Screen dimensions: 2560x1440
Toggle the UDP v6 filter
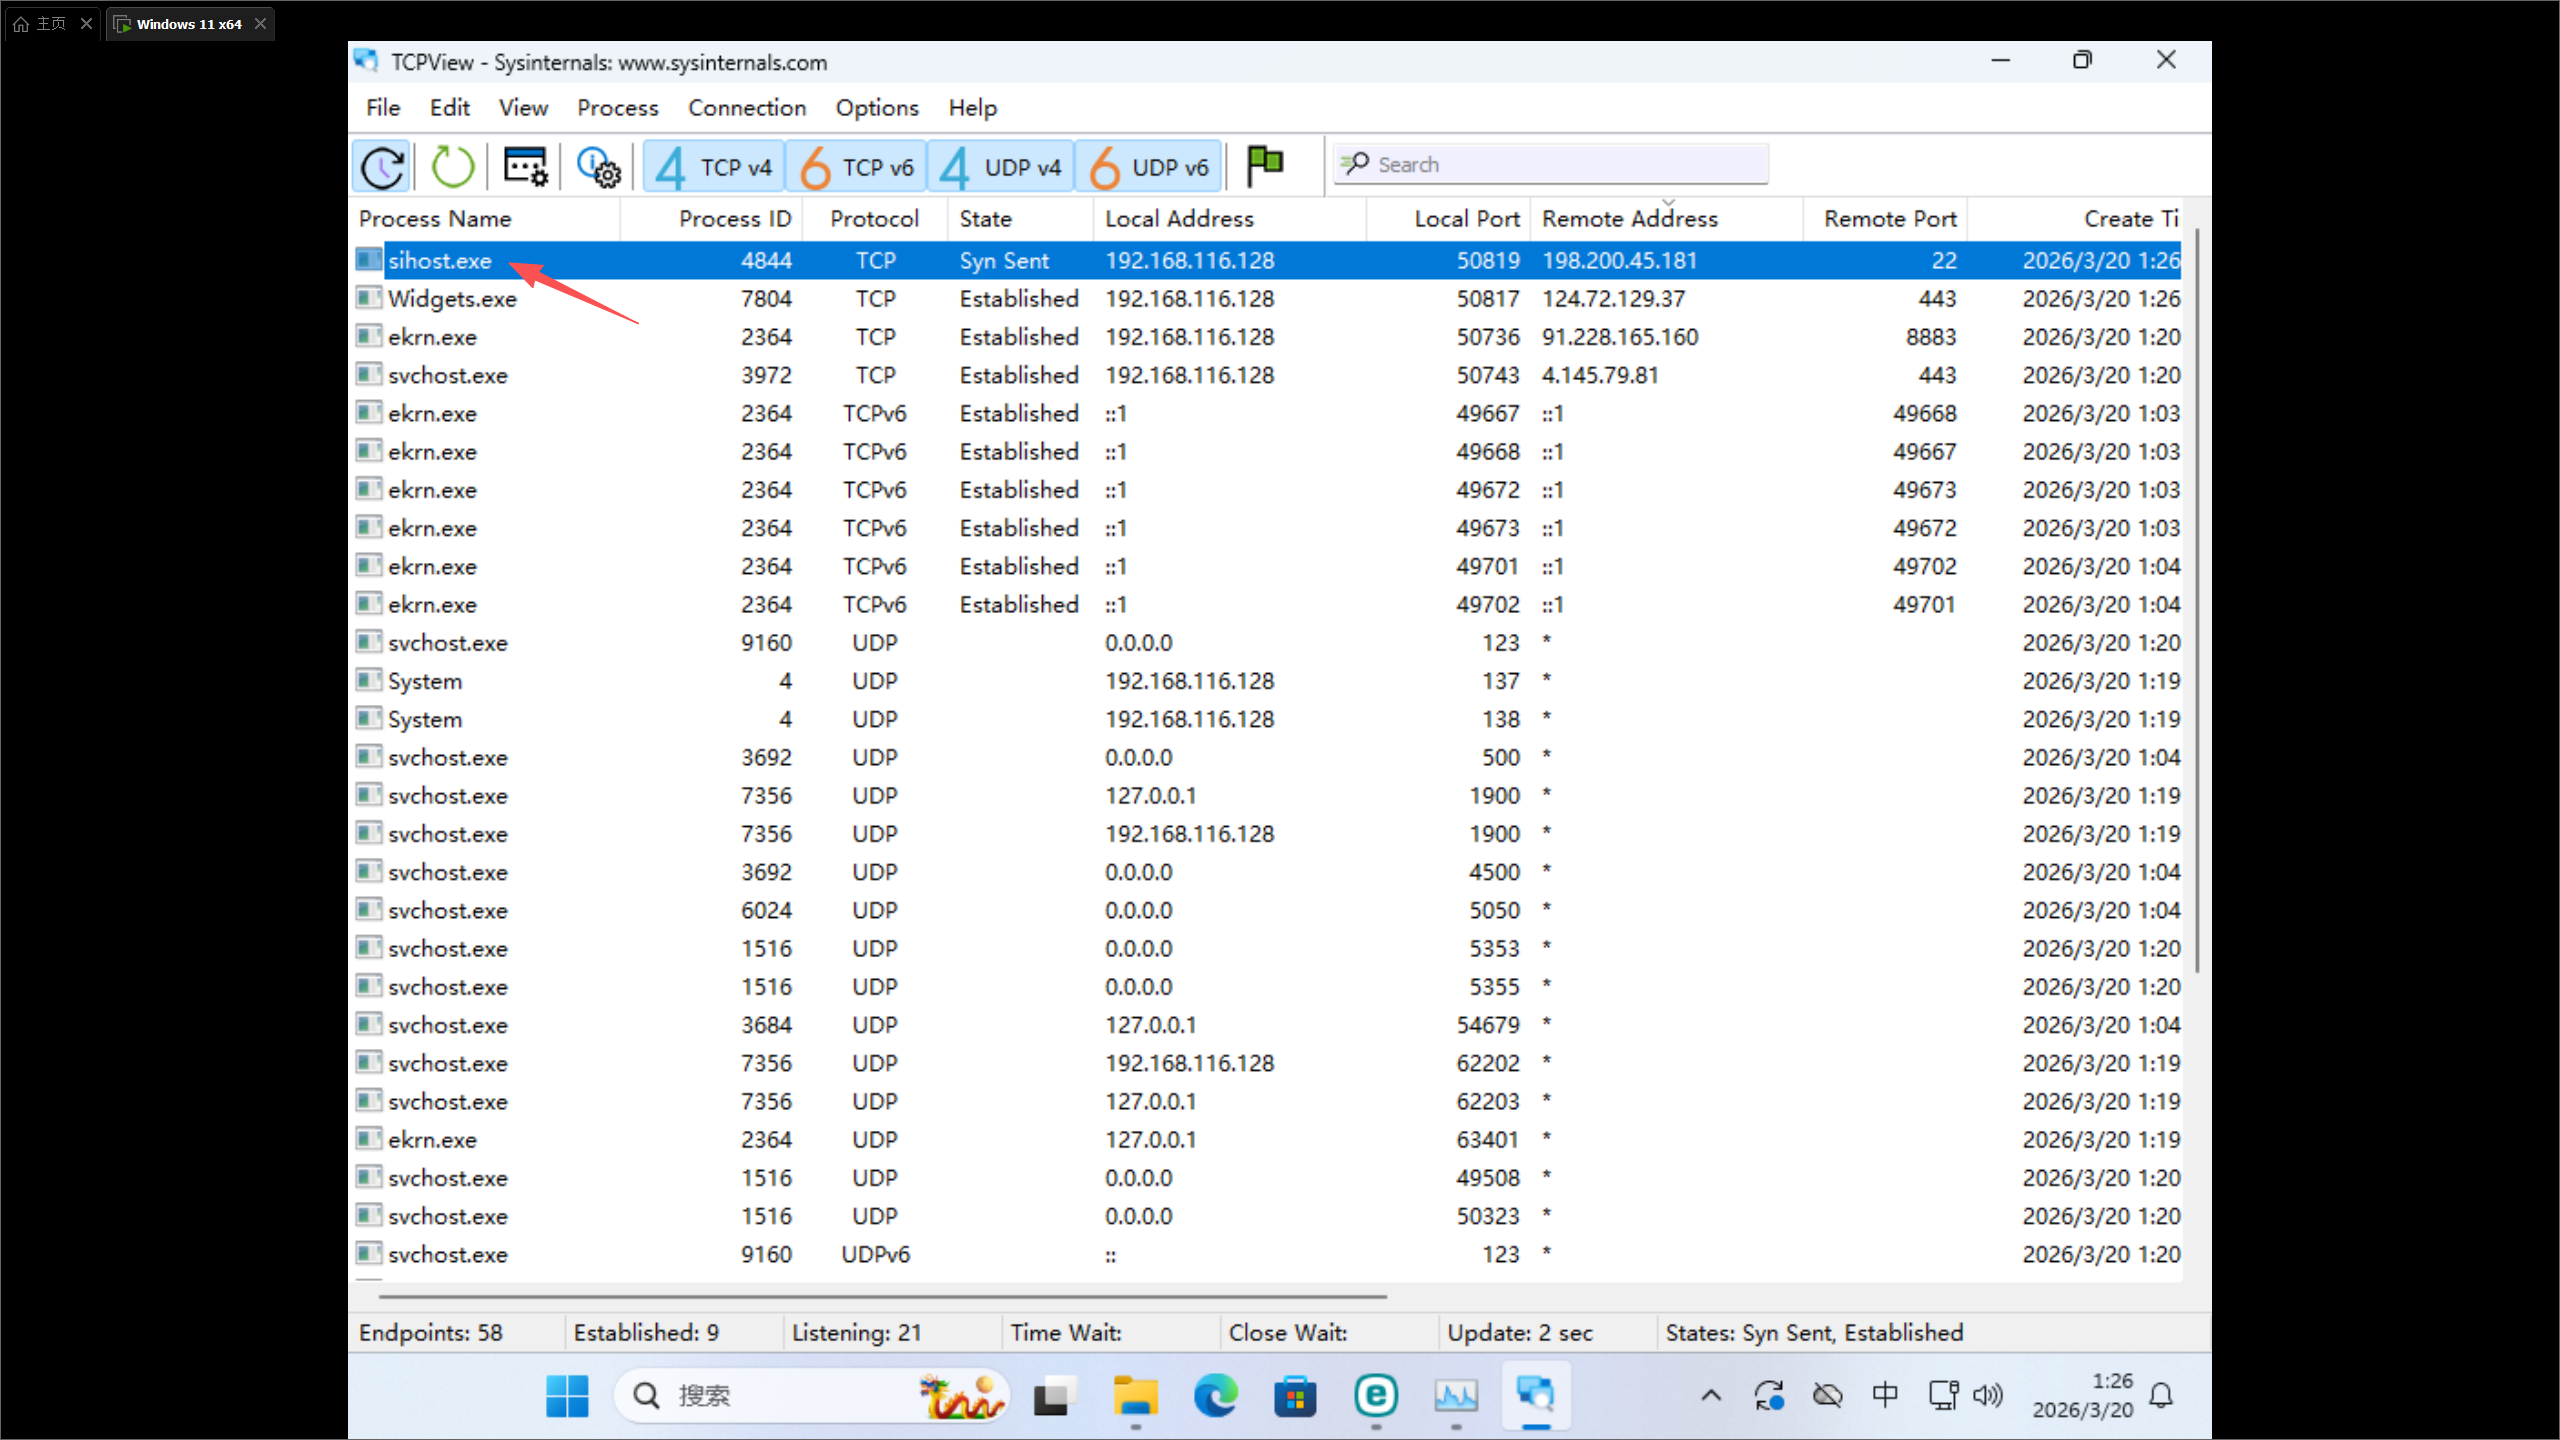tap(1148, 167)
